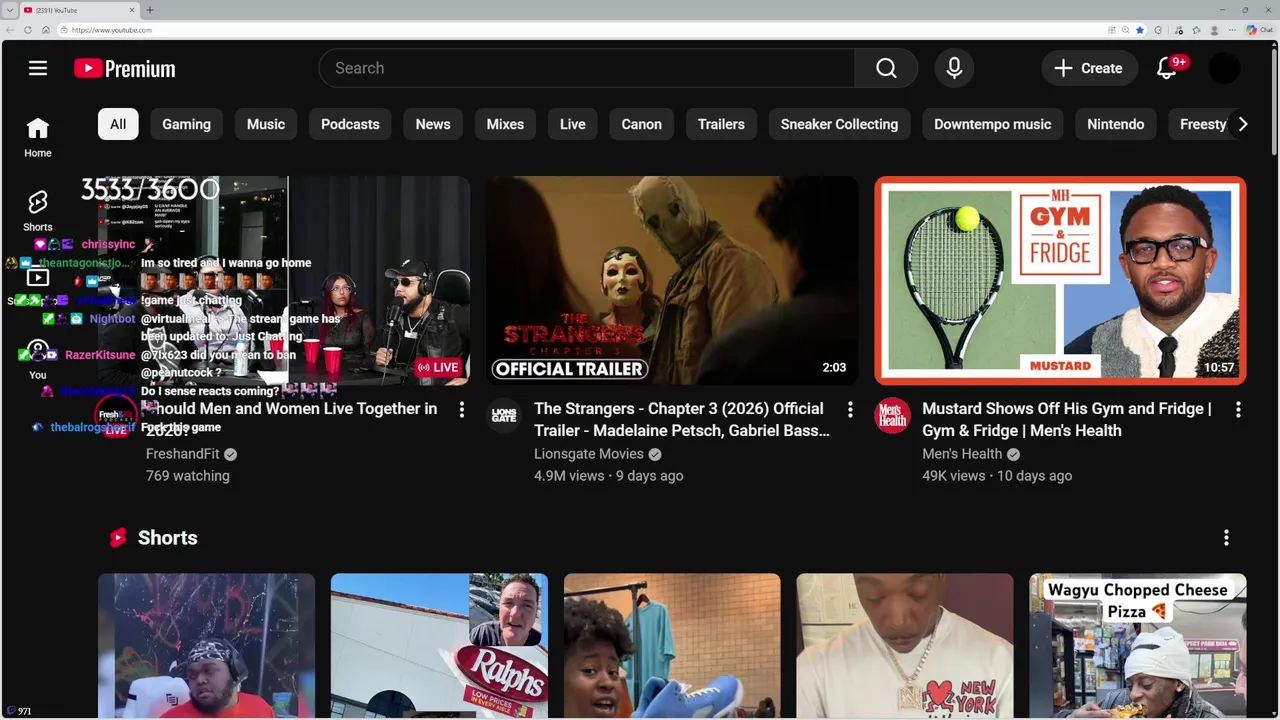Start voice search with microphone
1280x720 pixels.
tap(954, 68)
